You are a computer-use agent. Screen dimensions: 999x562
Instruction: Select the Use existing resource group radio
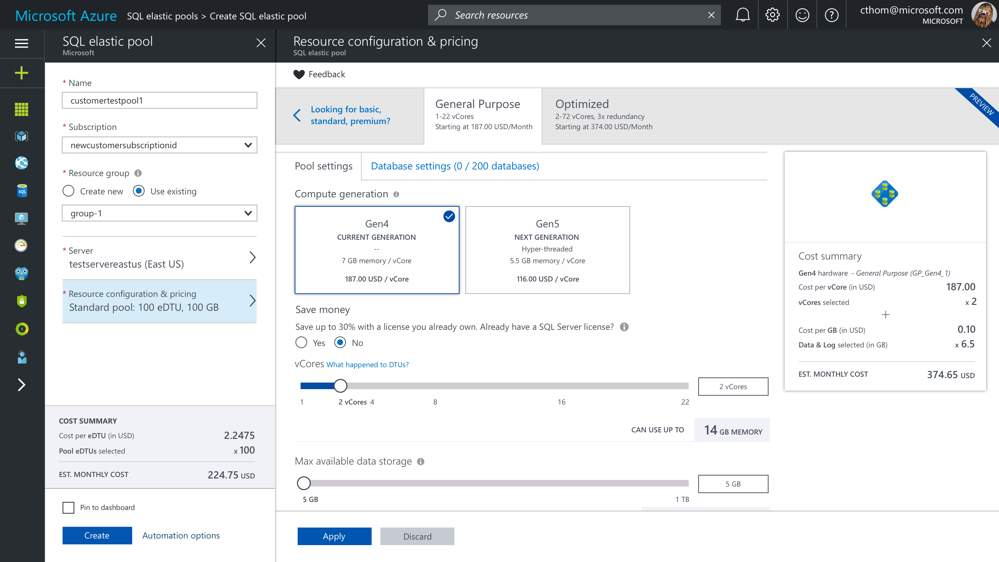(138, 191)
